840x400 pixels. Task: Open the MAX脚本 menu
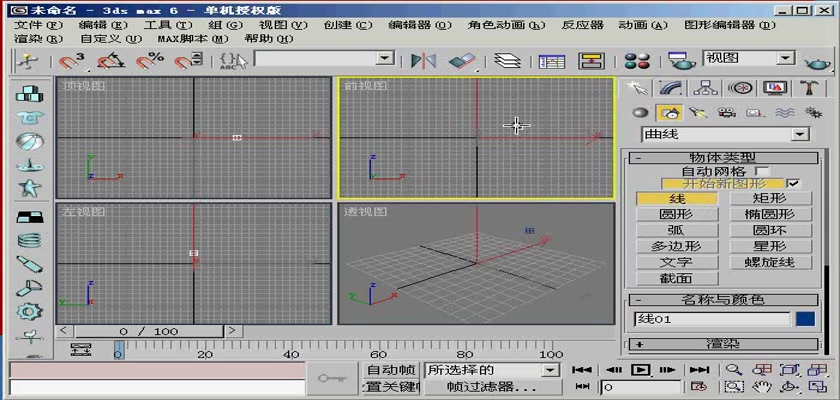[x=193, y=39]
